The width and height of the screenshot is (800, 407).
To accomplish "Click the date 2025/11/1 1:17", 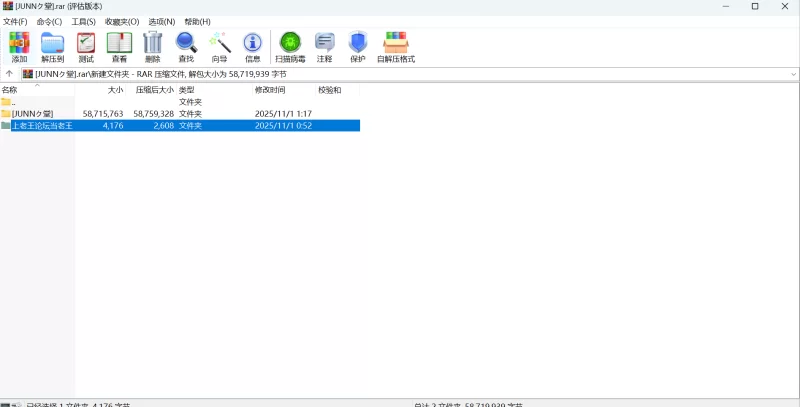I will [x=283, y=114].
